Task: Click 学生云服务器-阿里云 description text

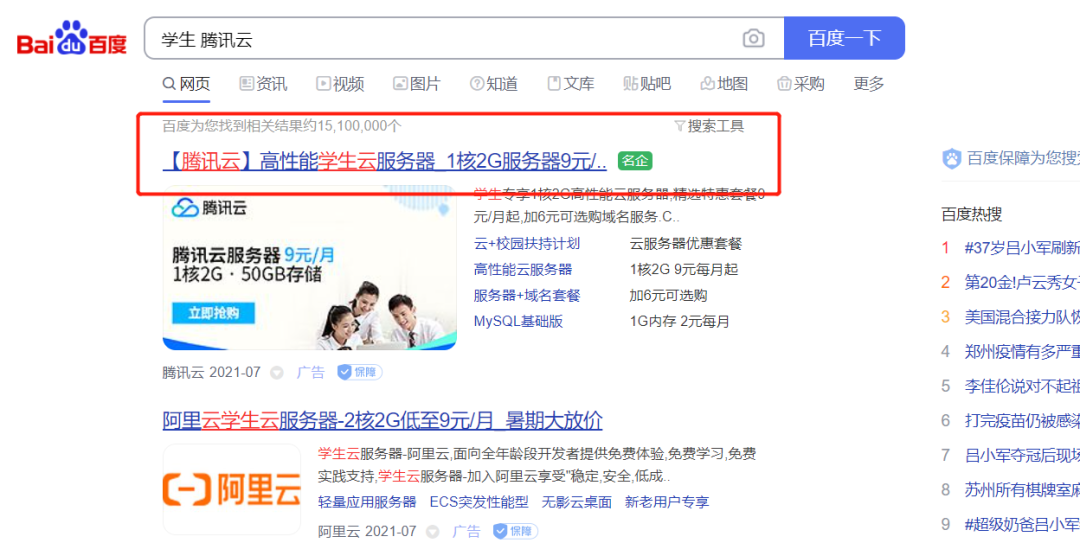Action: [x=537, y=464]
